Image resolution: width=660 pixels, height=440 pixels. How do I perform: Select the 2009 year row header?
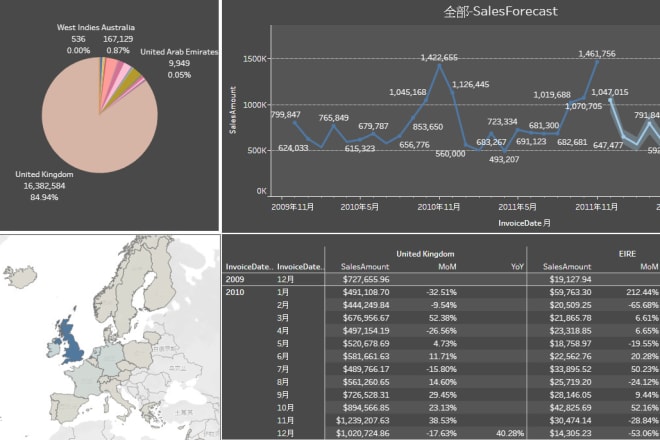pyautogui.click(x=235, y=279)
